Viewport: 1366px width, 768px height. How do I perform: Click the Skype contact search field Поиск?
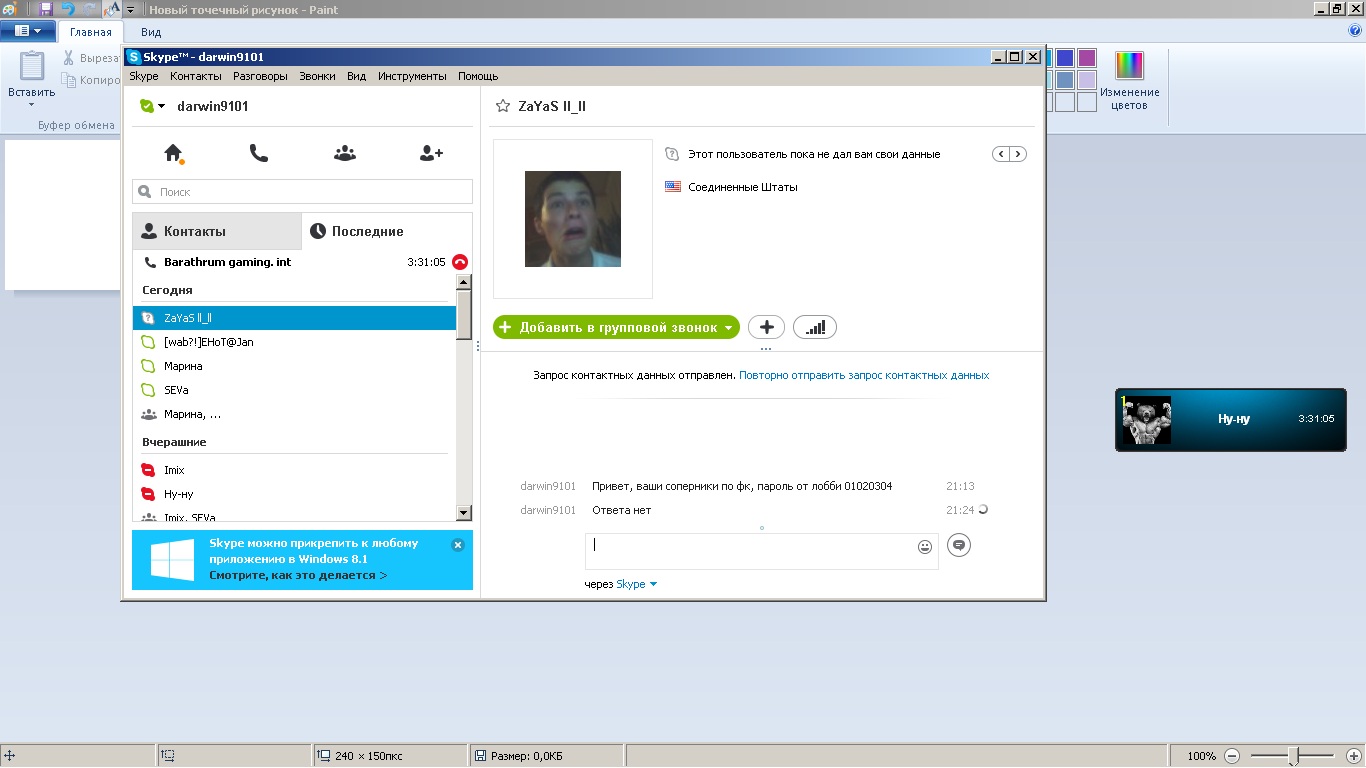(302, 191)
